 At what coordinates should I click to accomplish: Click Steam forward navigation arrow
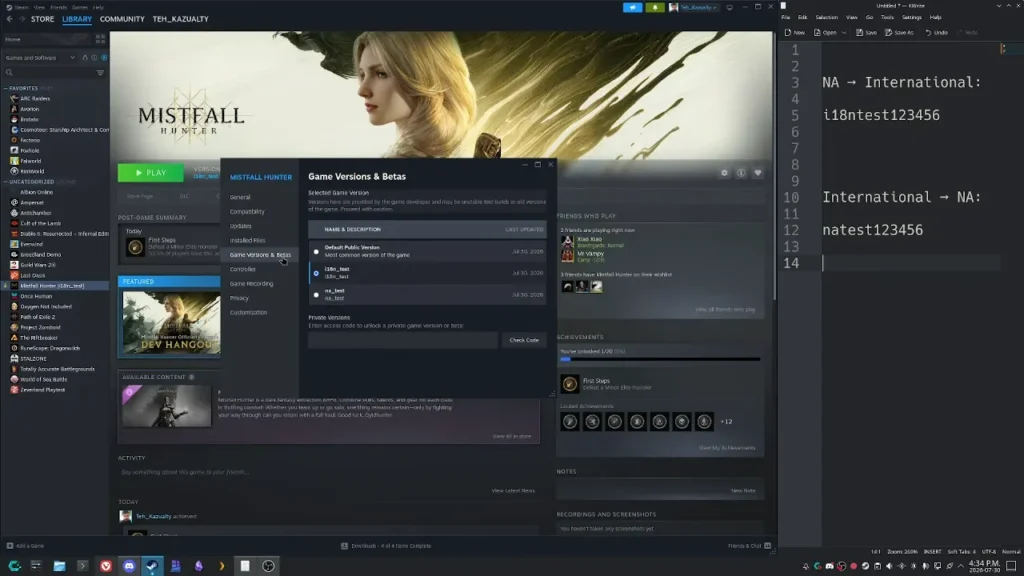22,19
